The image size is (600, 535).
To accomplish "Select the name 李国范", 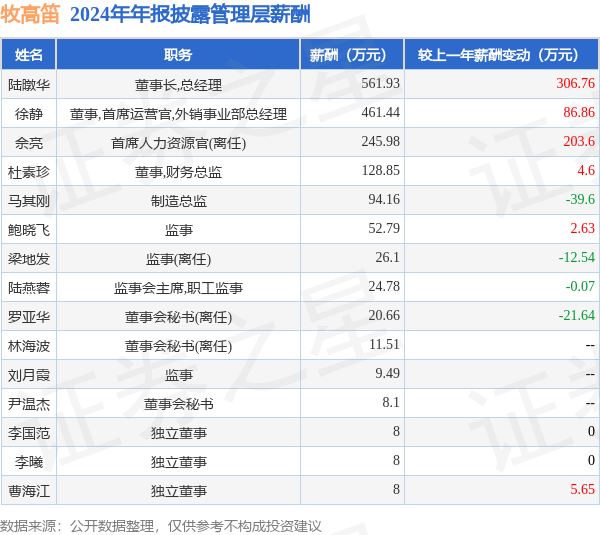I will (x=29, y=433).
